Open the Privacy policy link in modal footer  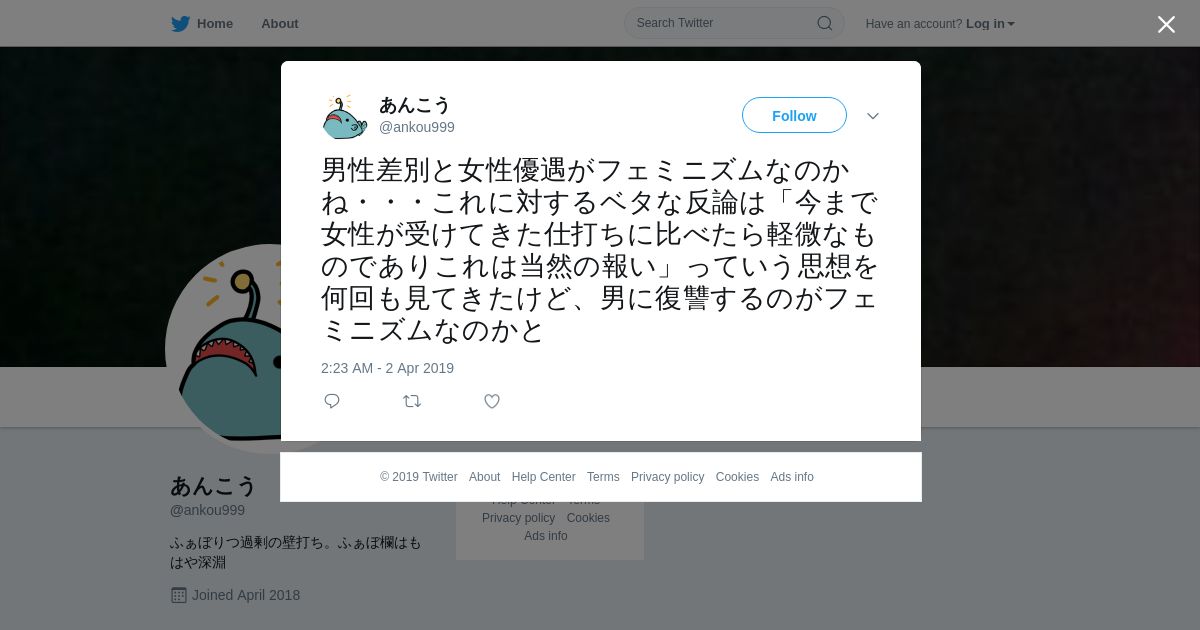coord(667,477)
